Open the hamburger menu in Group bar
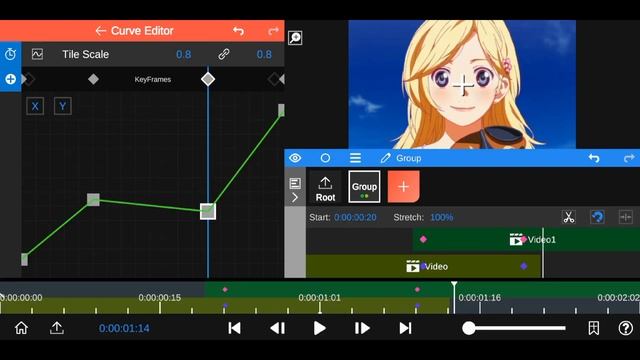The width and height of the screenshot is (640, 360). pos(356,158)
